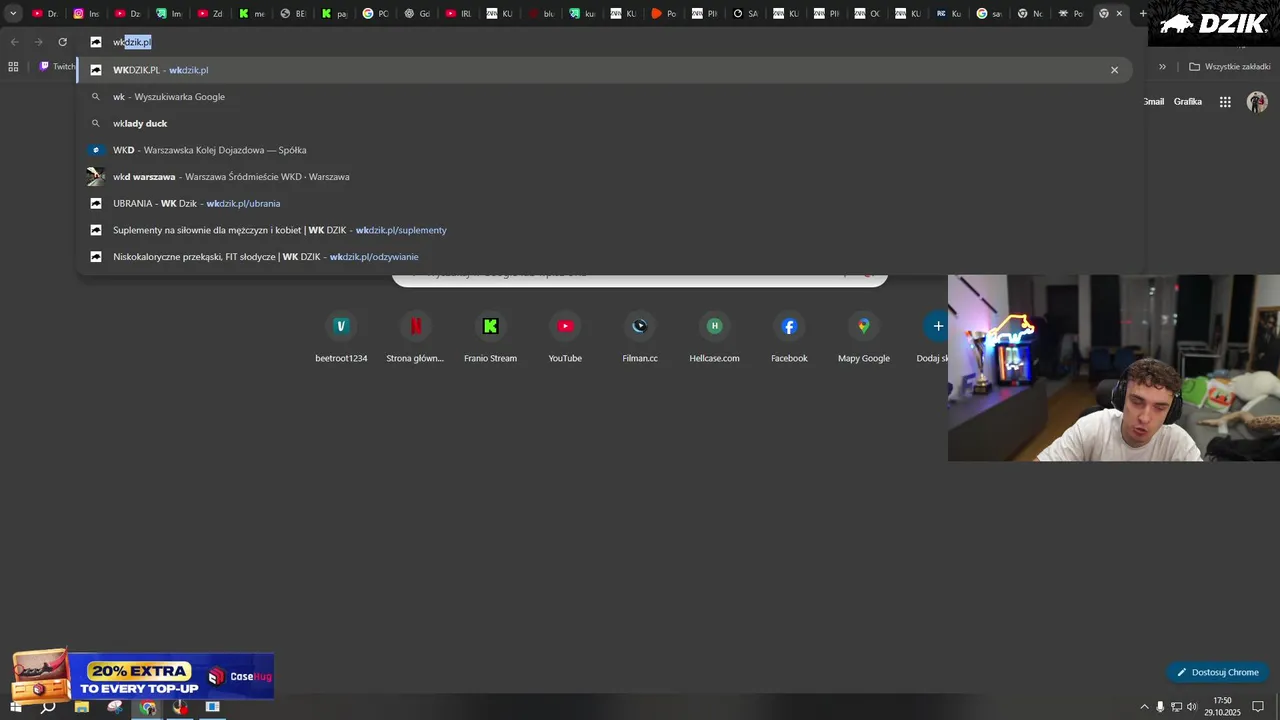
Task: Remove the WKDZIK.PL suggestion with X
Action: point(1114,70)
